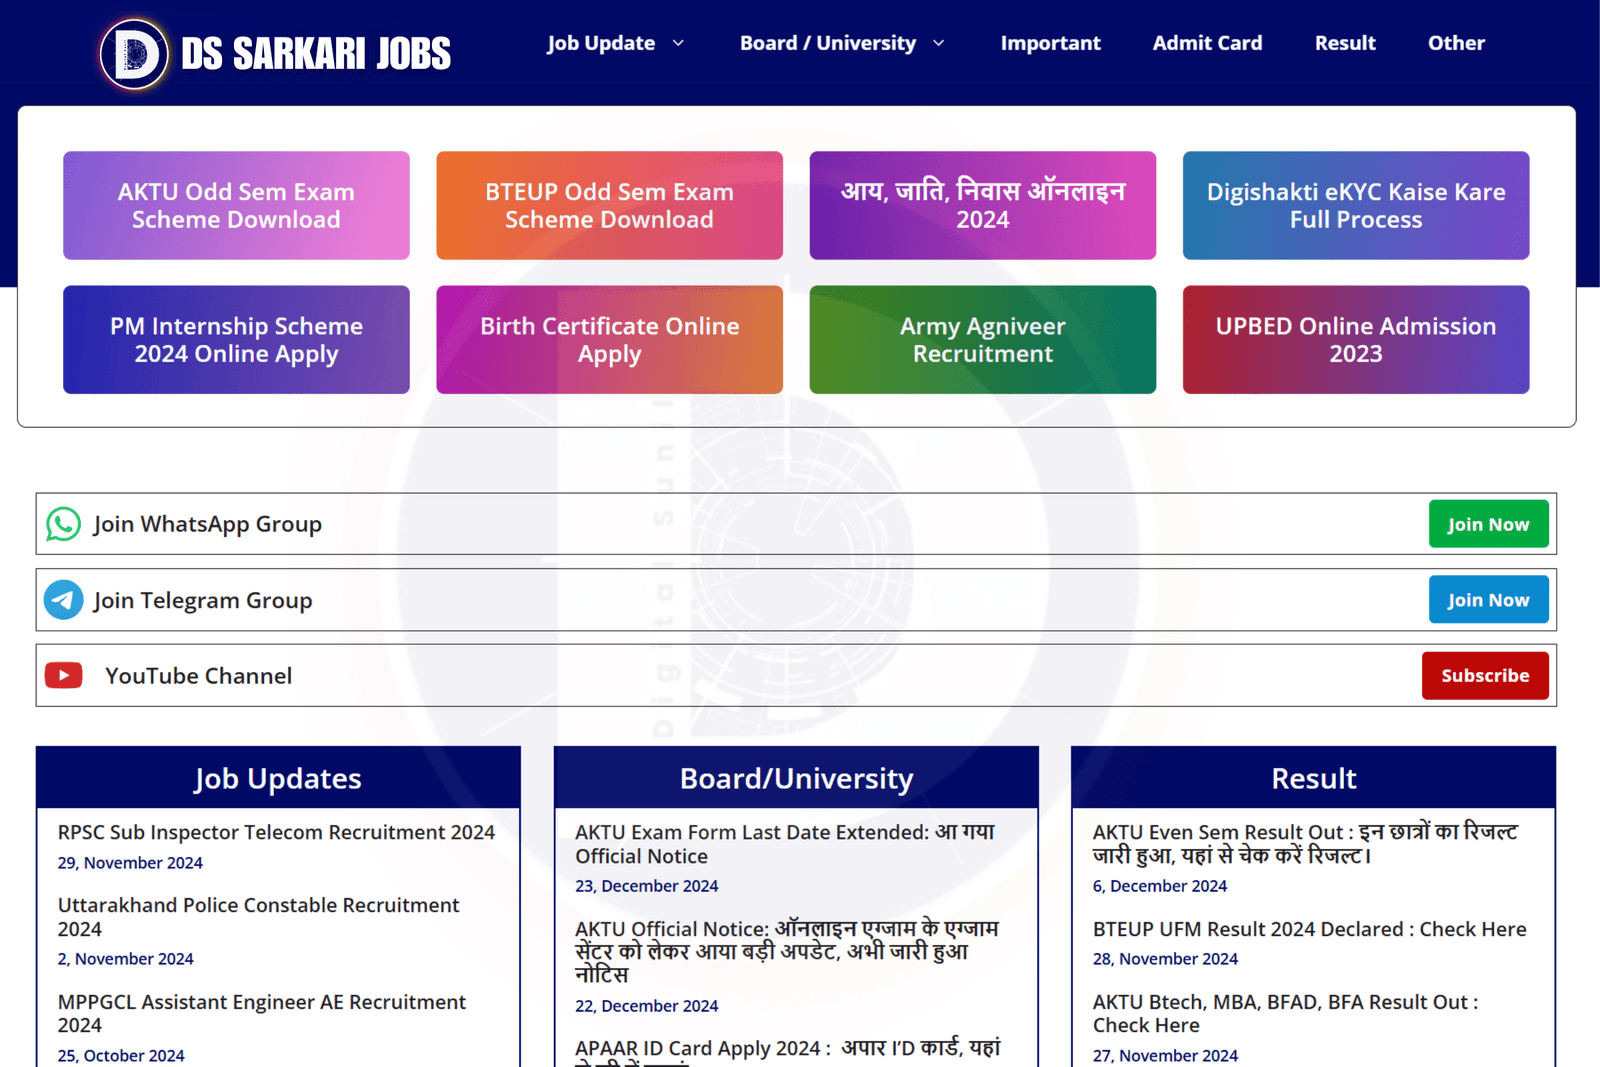Open AKTU Even Sem Result Out link
The width and height of the screenshot is (1600, 1067).
[x=1305, y=844]
